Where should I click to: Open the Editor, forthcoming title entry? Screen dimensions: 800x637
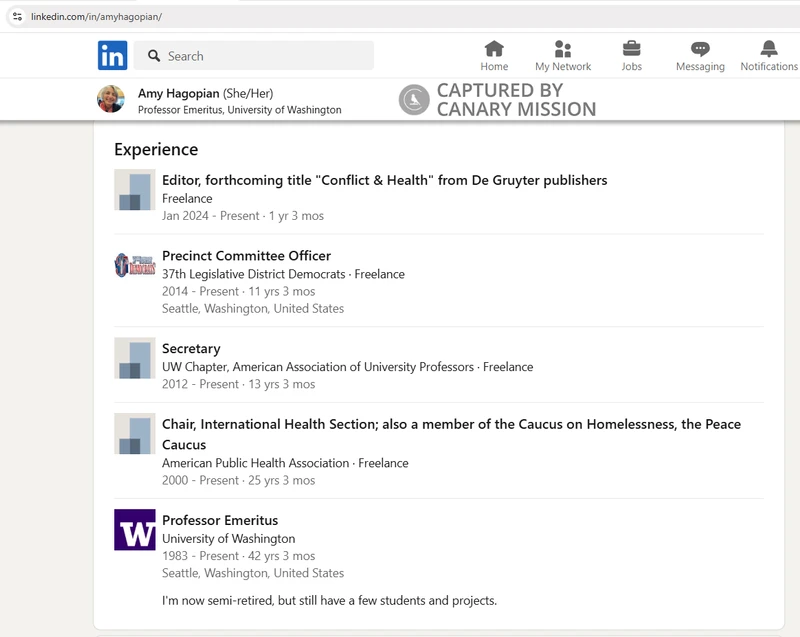point(385,180)
